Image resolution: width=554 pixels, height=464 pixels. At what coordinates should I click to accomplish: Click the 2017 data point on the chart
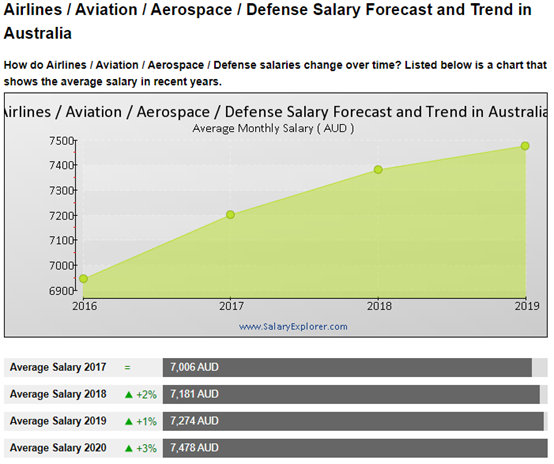[x=230, y=215]
